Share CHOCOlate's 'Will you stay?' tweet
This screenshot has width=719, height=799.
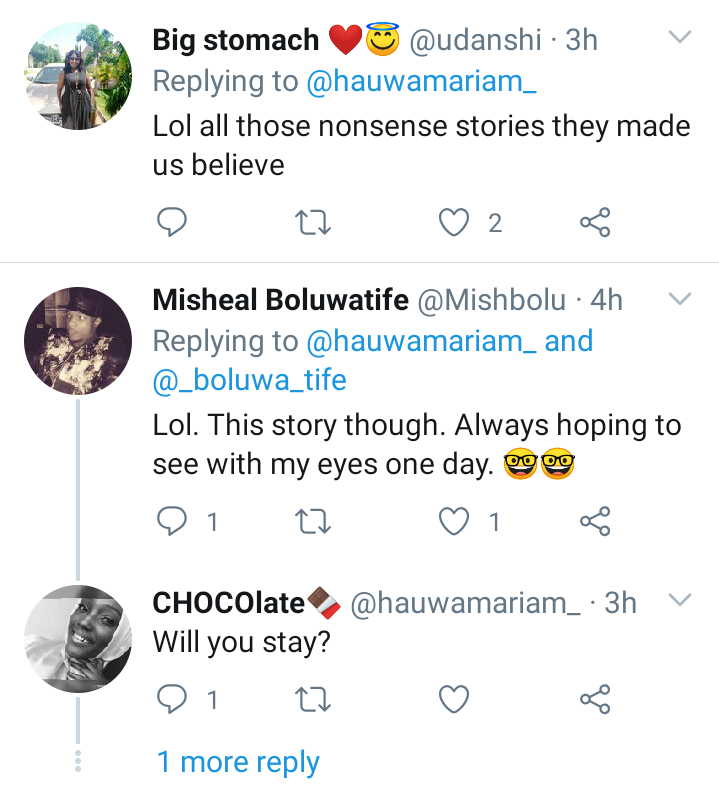[x=595, y=699]
